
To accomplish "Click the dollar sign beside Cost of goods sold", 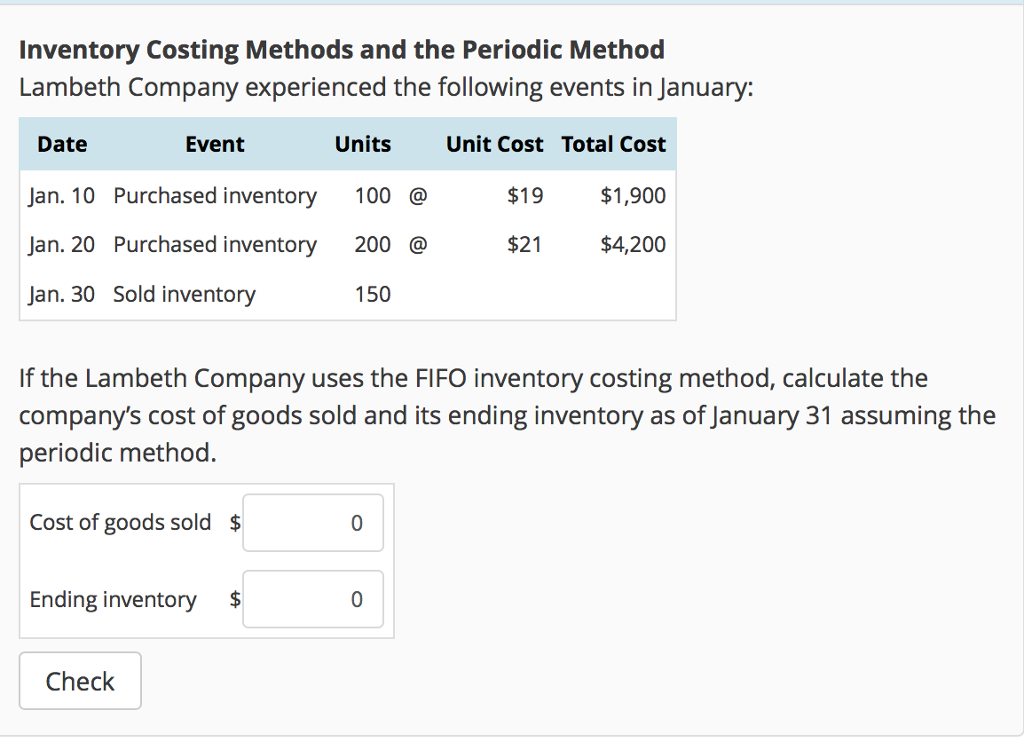I will [233, 522].
